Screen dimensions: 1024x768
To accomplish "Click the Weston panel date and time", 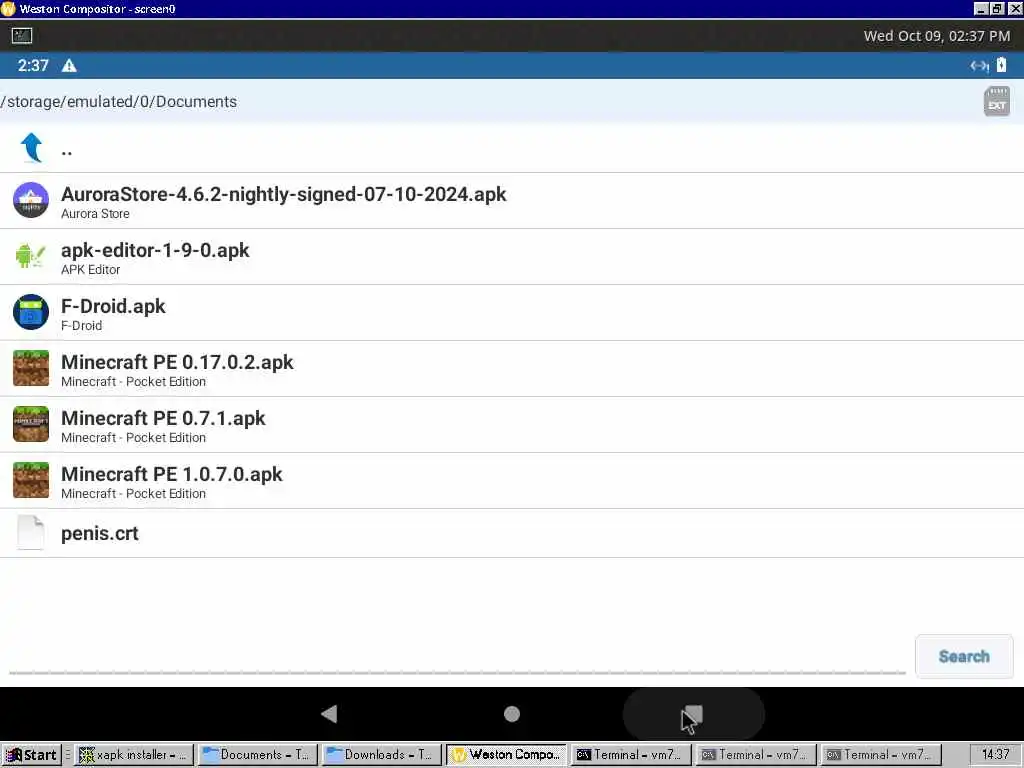I will [x=936, y=36].
